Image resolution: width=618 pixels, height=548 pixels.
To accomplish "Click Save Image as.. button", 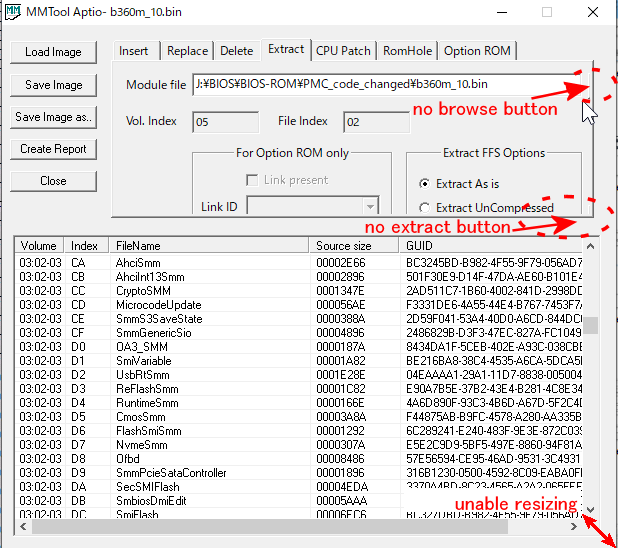I will point(53,117).
